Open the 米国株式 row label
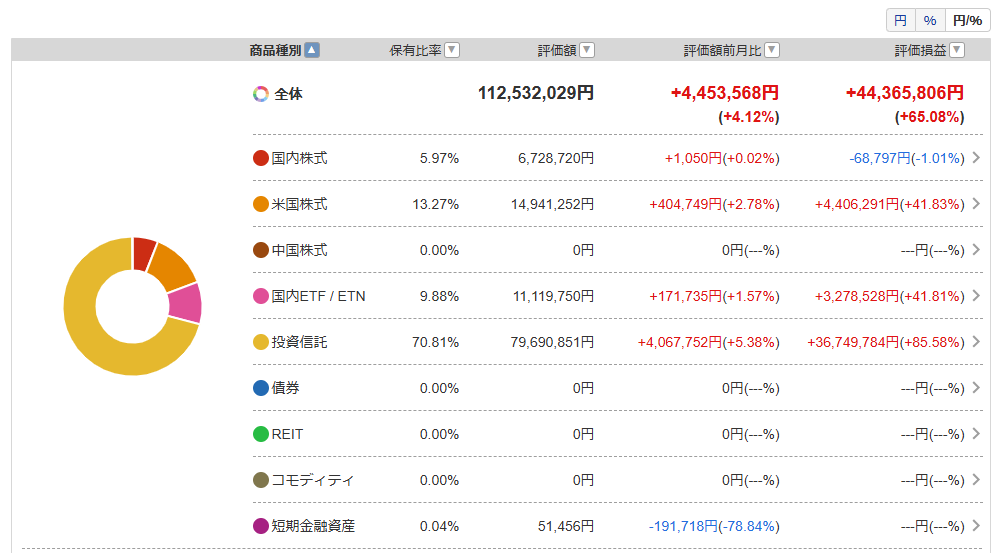The width and height of the screenshot is (995, 553). tap(299, 204)
